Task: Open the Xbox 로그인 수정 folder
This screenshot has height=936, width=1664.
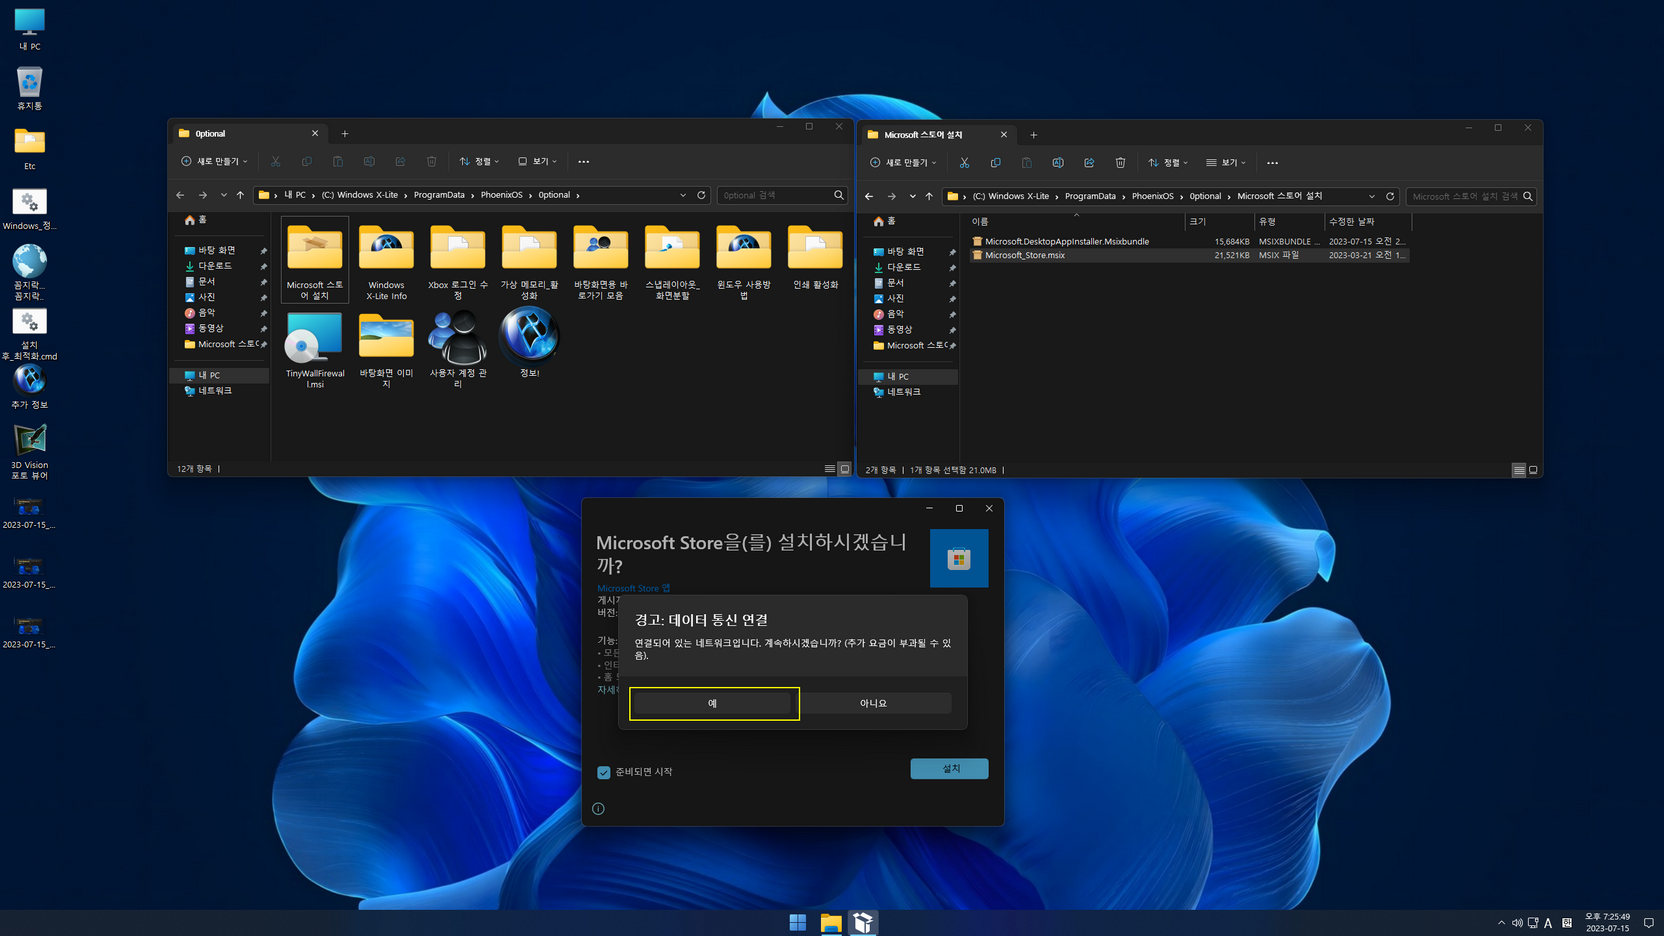Action: pos(458,262)
